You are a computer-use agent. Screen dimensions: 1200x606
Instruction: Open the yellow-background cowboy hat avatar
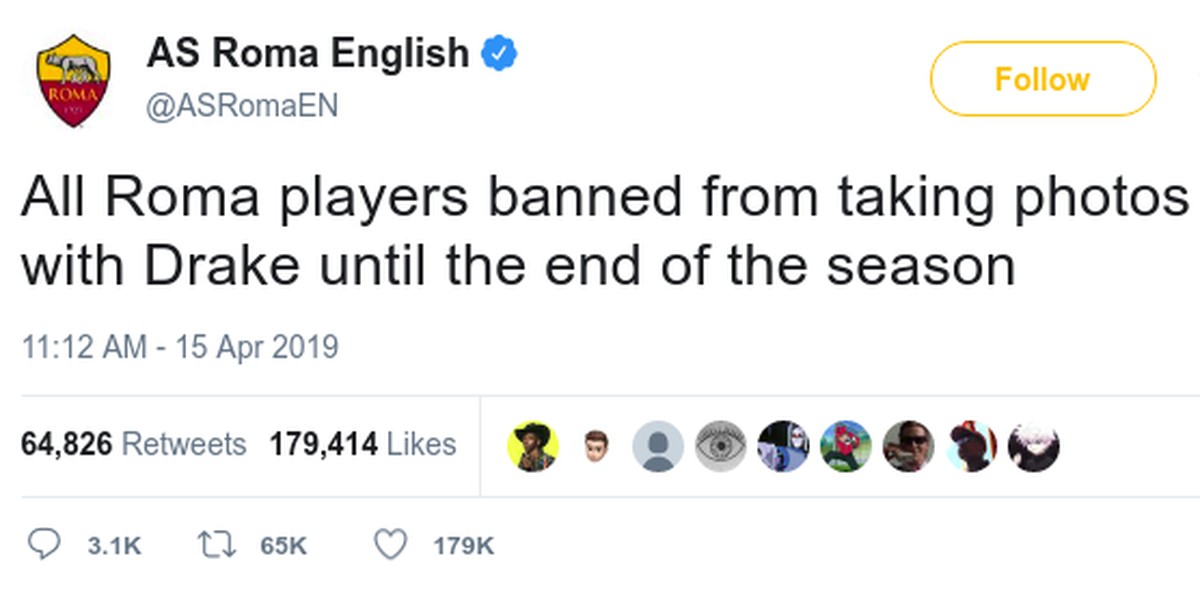[x=532, y=446]
